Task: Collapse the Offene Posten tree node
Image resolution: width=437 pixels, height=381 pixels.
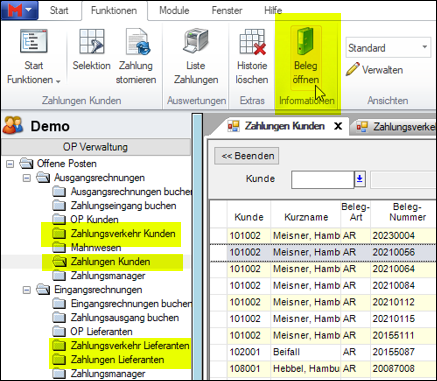Action: pyautogui.click(x=10, y=164)
